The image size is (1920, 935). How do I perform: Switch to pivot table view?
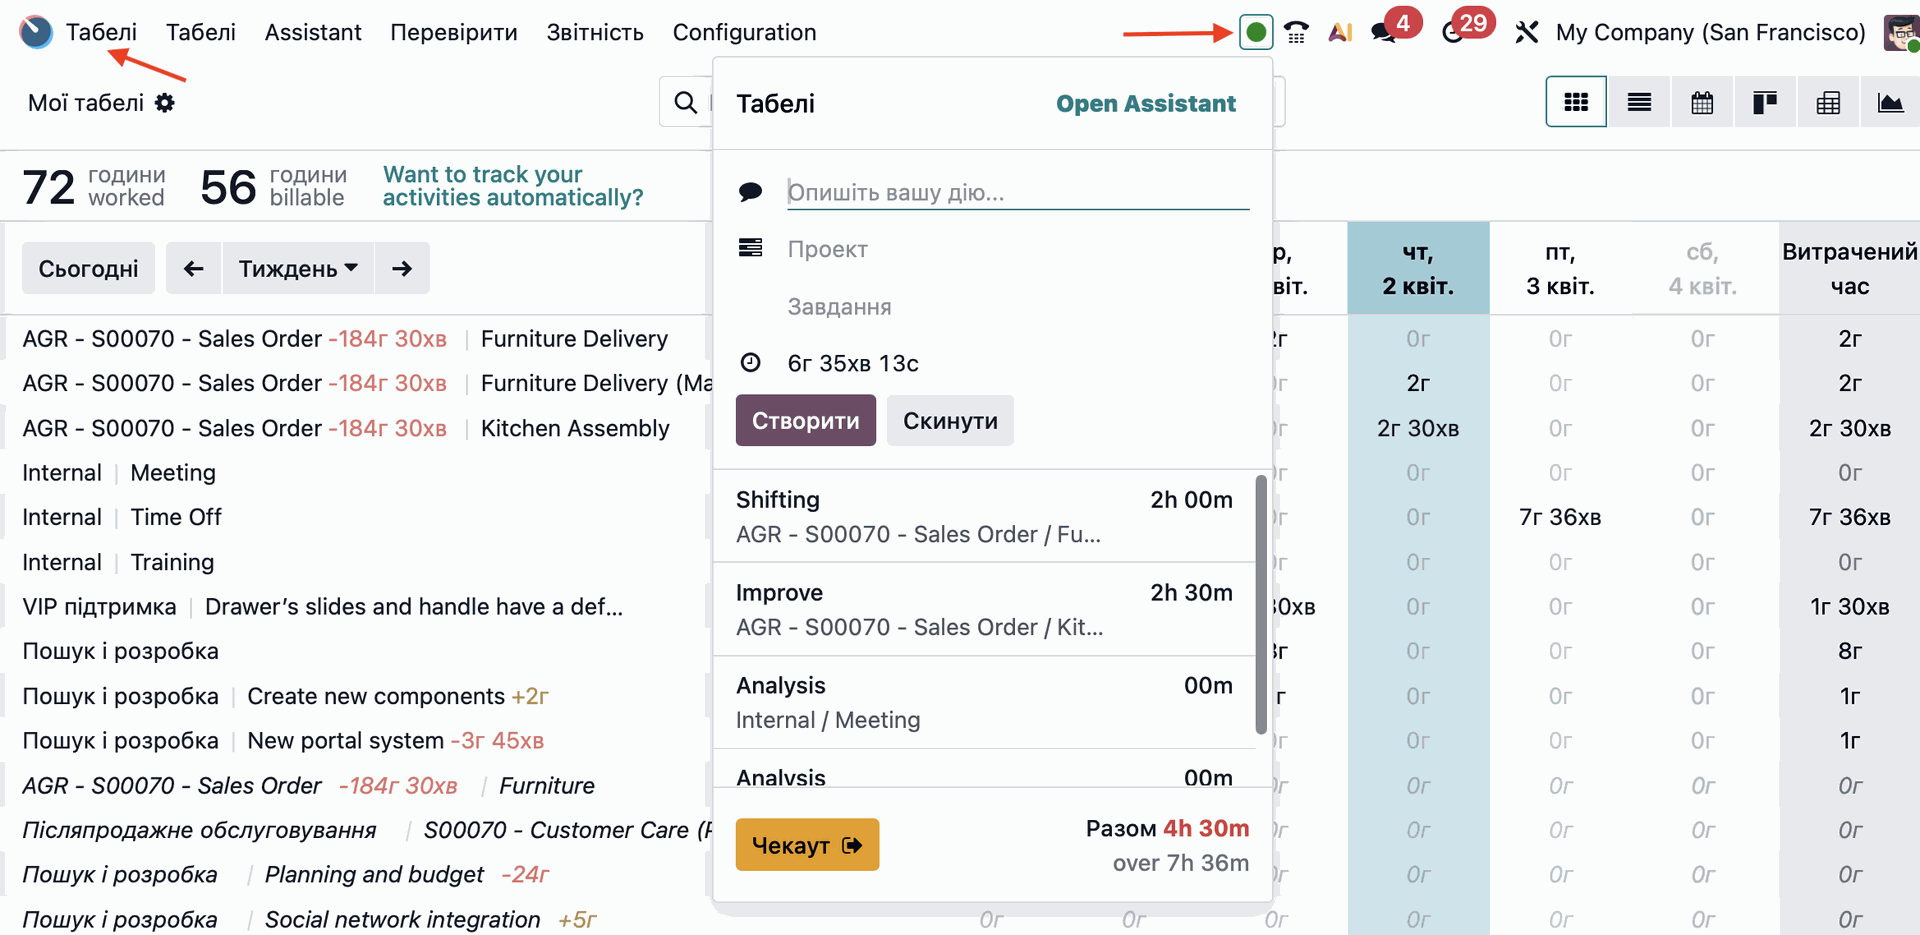pos(1828,102)
